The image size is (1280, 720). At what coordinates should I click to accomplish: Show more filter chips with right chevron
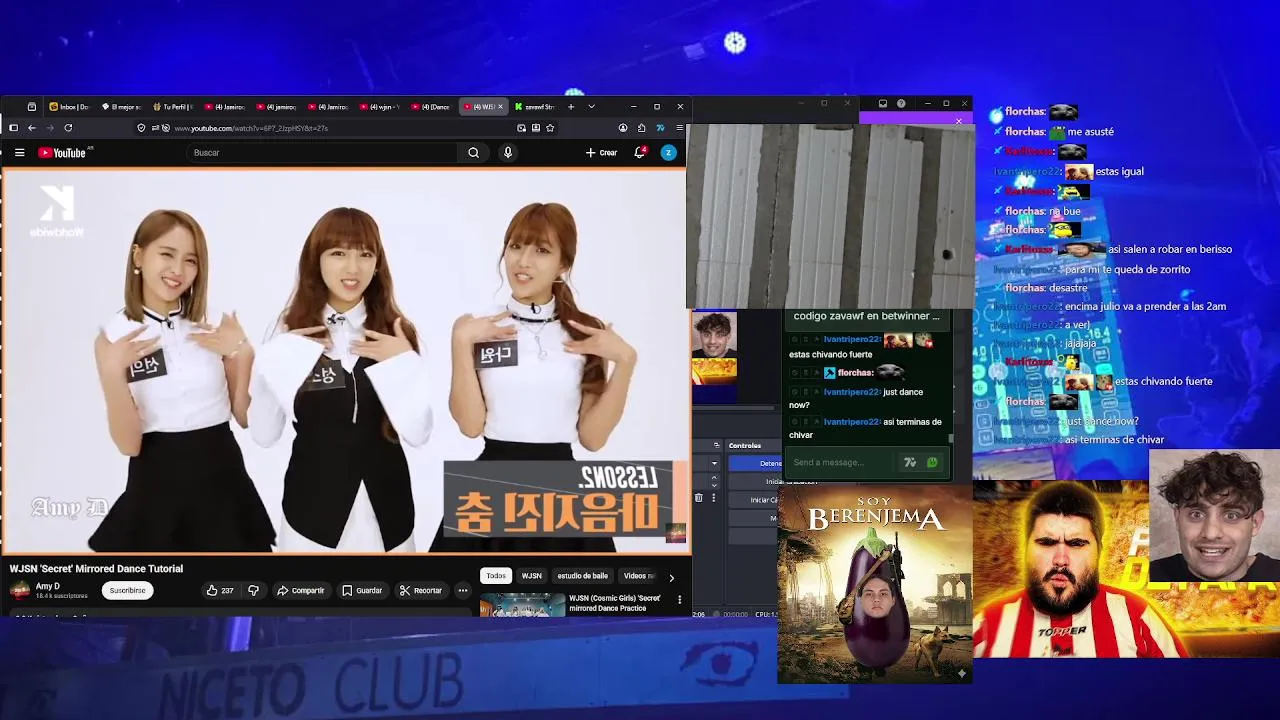coord(671,577)
